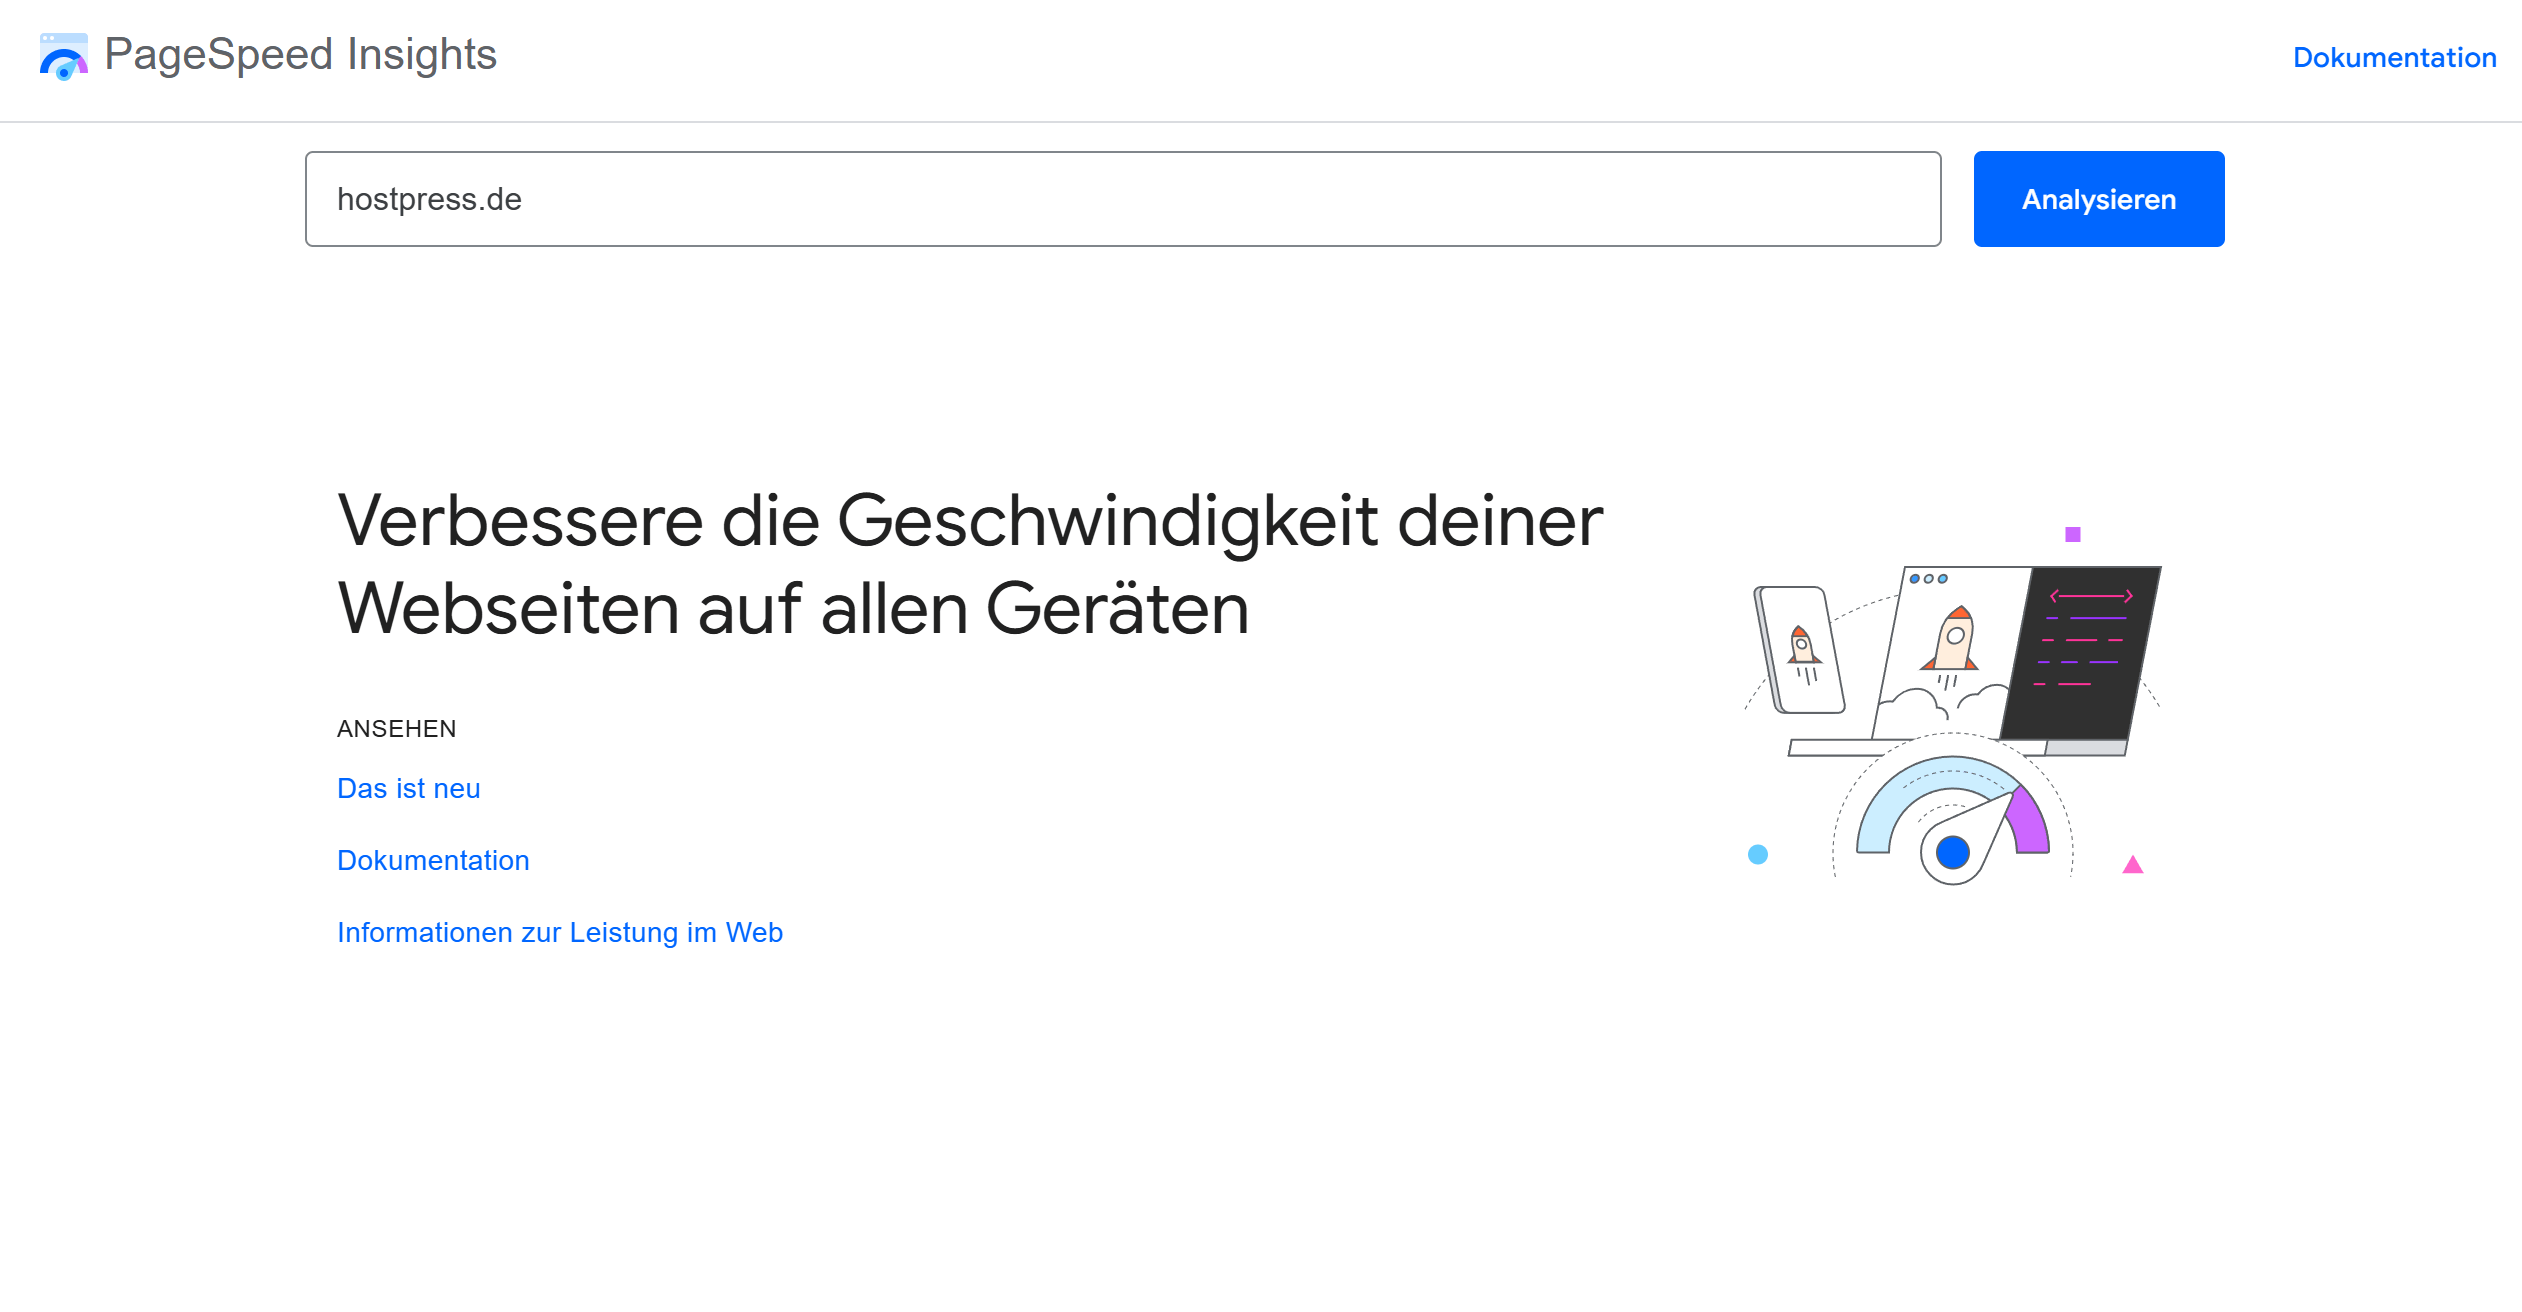Click the blue dot on gauge needle
Screen dimensions: 2522x1312
coord(1952,853)
